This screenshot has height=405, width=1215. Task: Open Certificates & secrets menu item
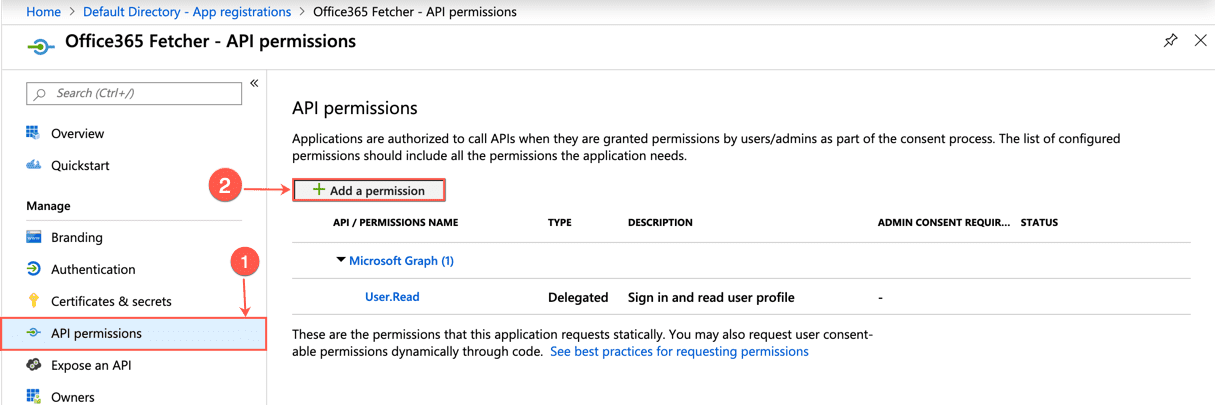pyautogui.click(x=111, y=301)
